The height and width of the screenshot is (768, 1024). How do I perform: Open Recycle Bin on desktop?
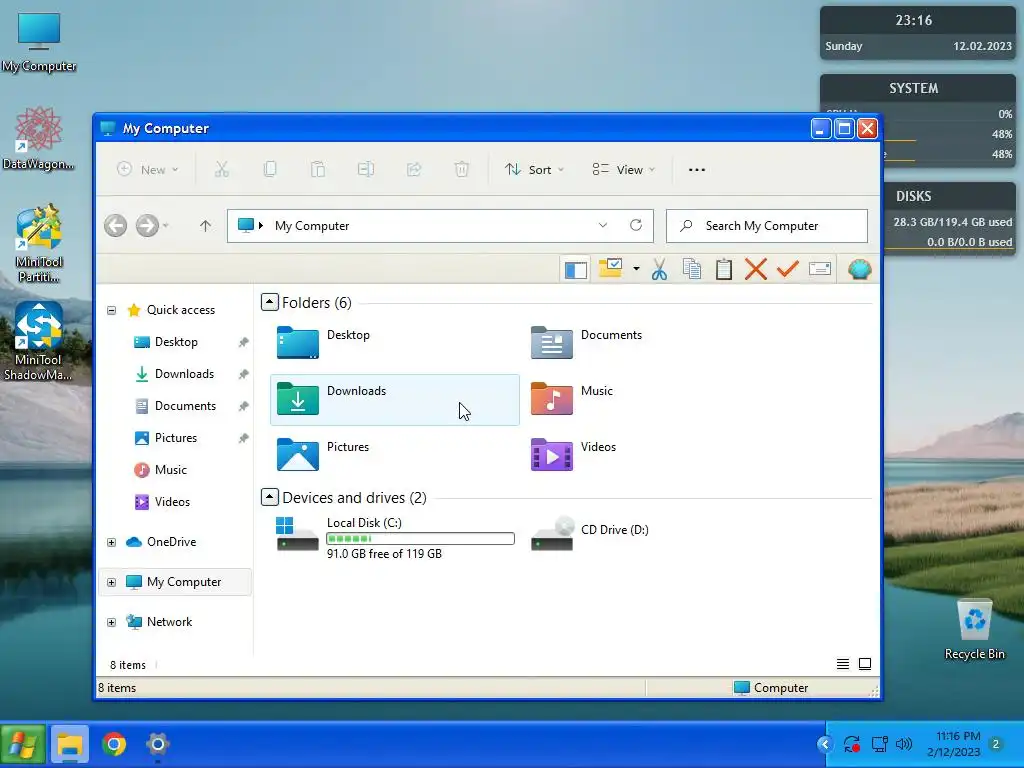click(x=974, y=630)
